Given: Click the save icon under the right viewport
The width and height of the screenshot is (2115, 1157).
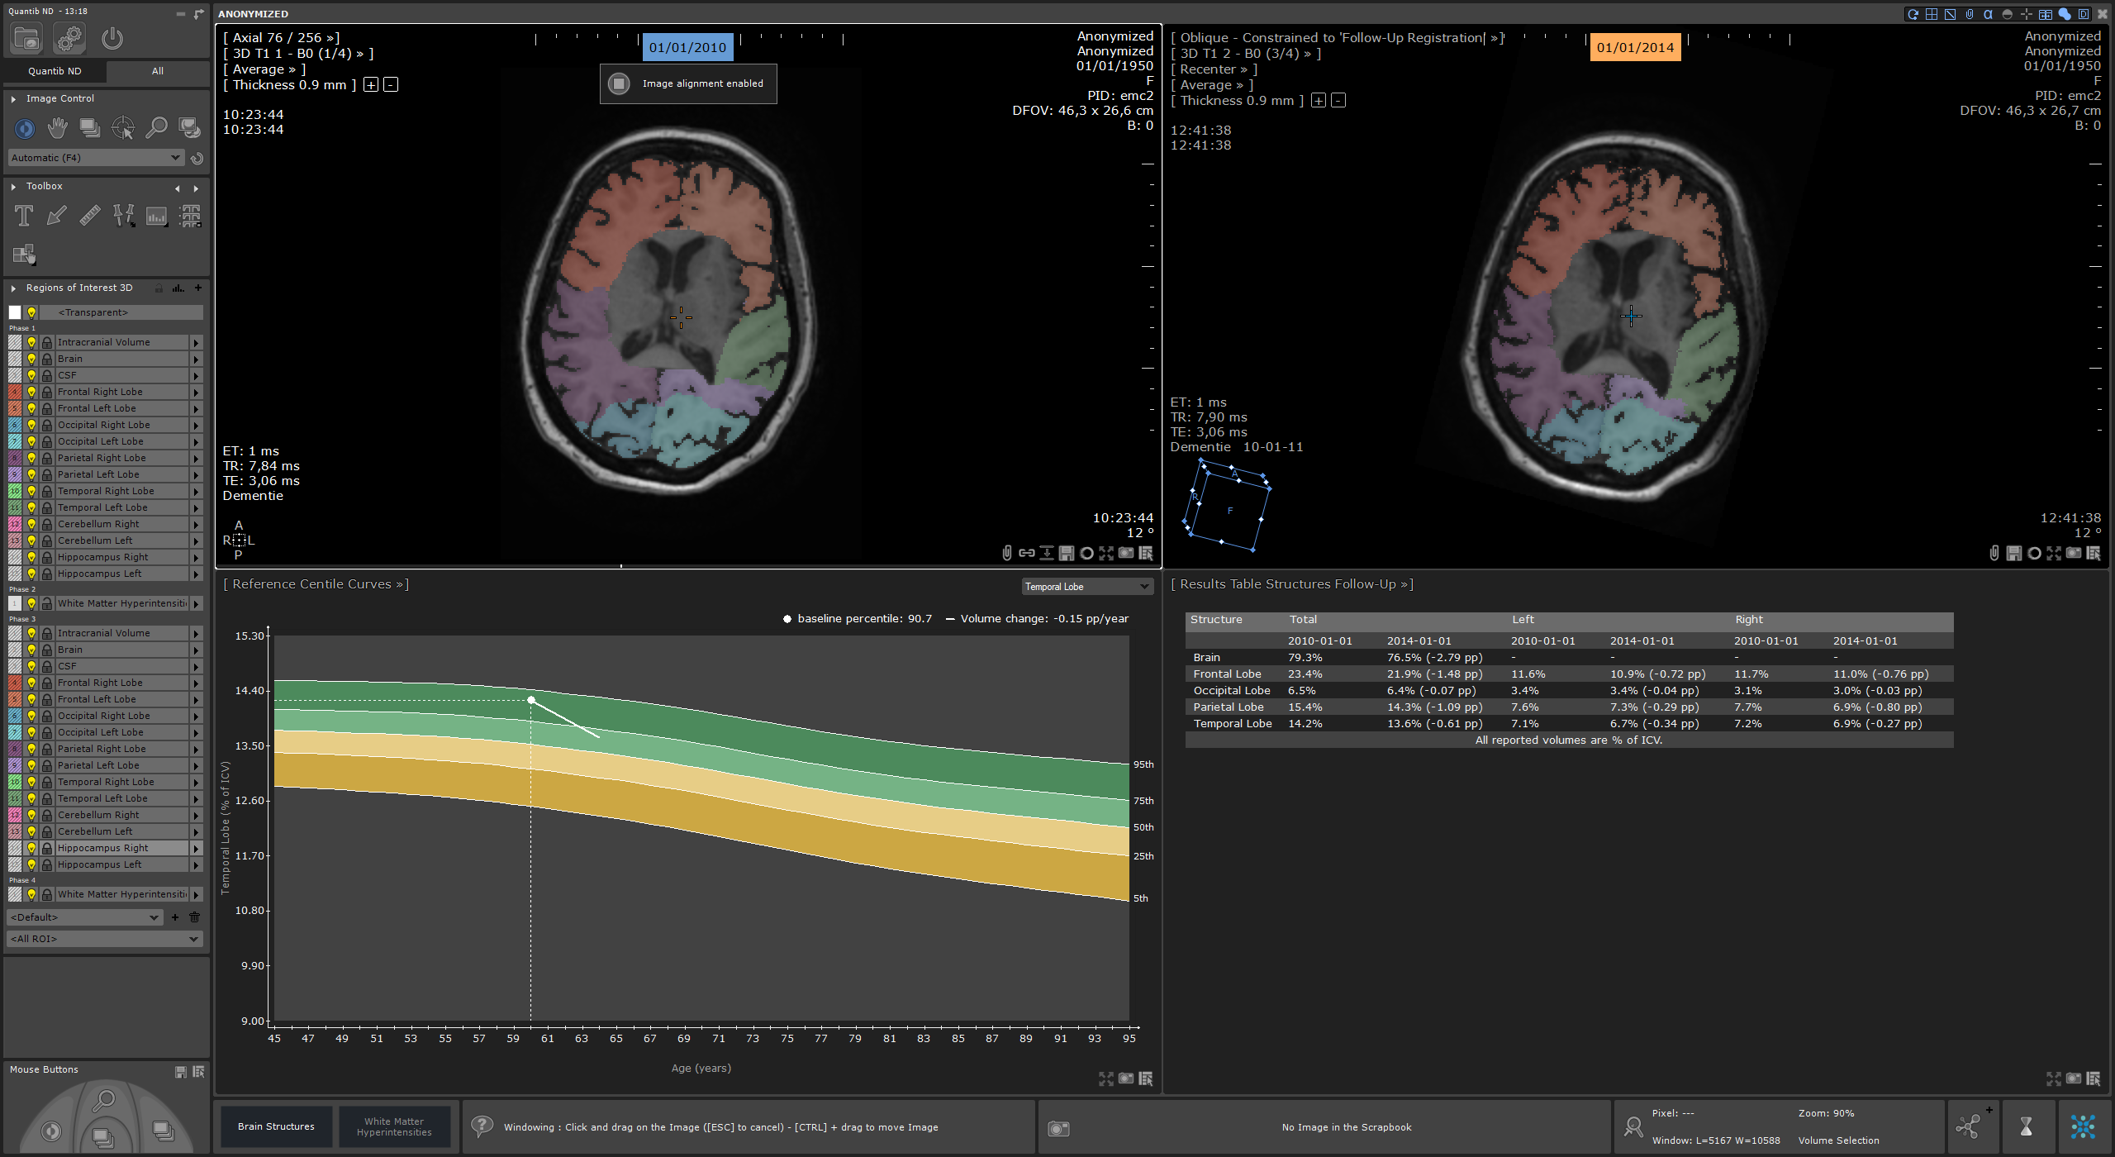Looking at the screenshot, I should (2014, 552).
